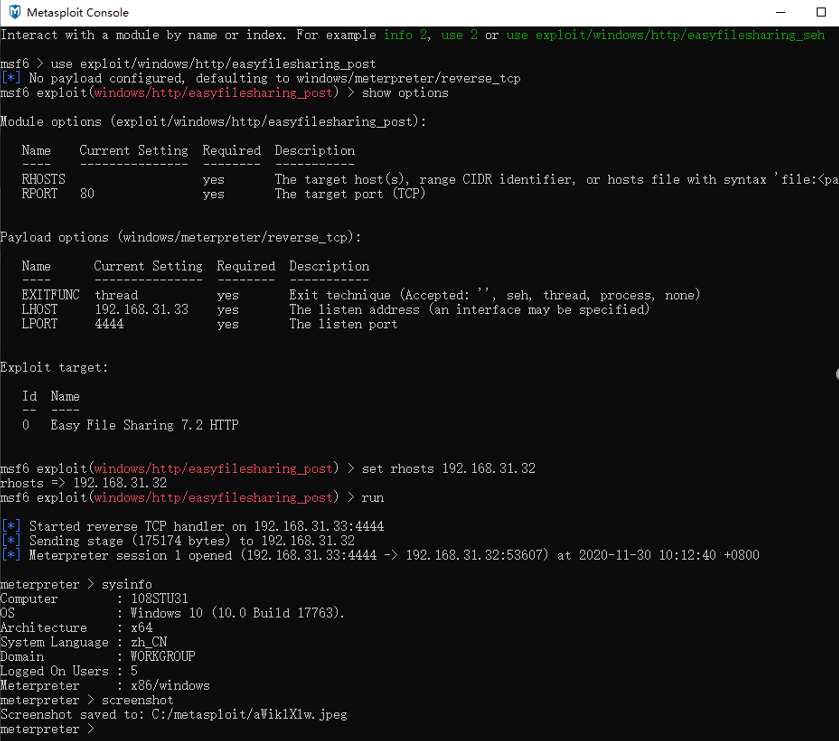Maximize the Metasploit Console window
The width and height of the screenshot is (839, 741).
821,12
